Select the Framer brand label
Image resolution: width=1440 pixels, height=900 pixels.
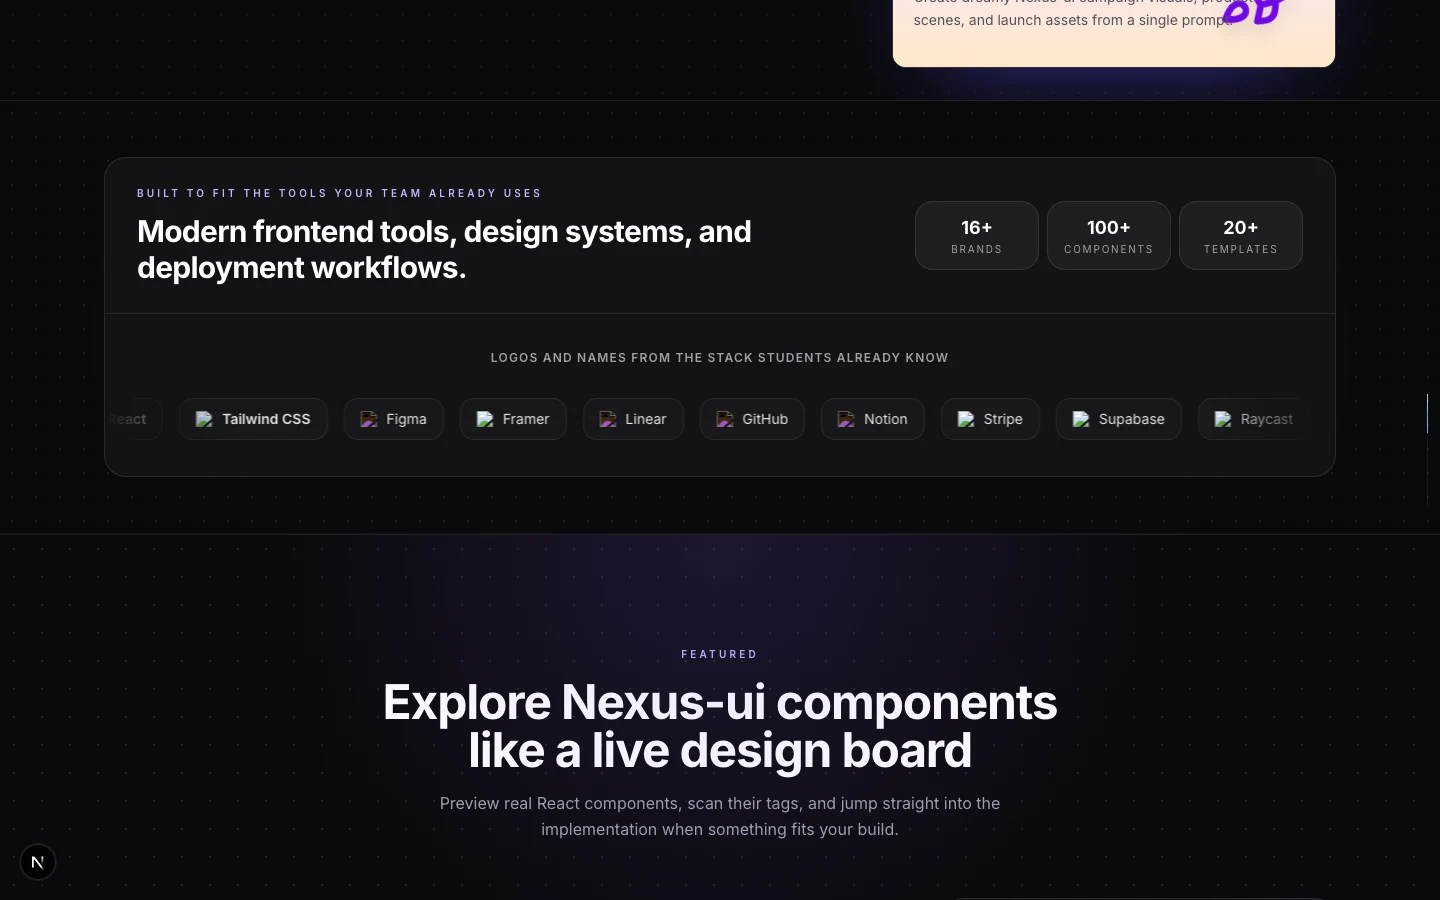[526, 419]
